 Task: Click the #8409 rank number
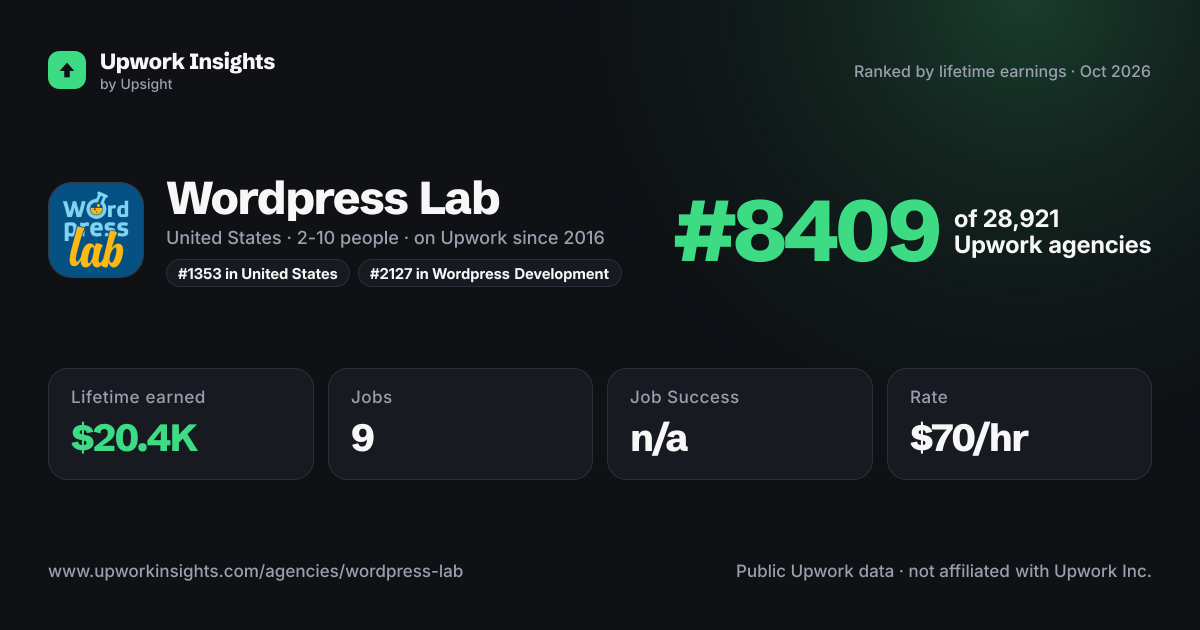(807, 232)
